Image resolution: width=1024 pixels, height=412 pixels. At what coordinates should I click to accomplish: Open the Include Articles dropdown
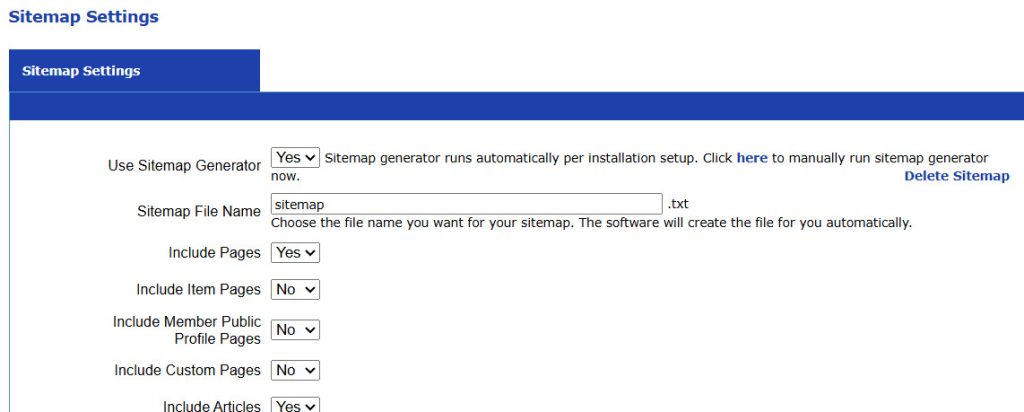(x=295, y=406)
